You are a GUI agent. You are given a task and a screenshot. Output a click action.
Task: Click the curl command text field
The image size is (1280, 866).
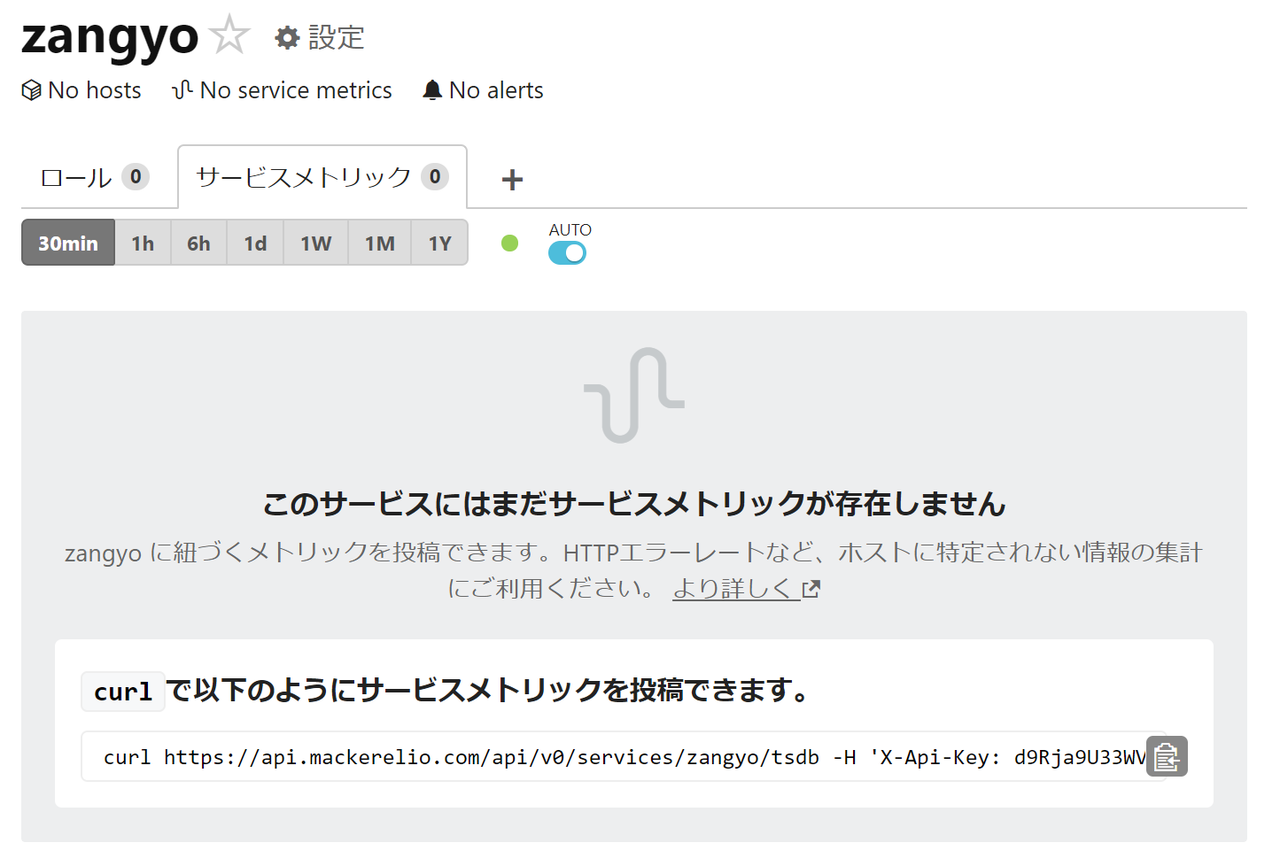point(623,757)
